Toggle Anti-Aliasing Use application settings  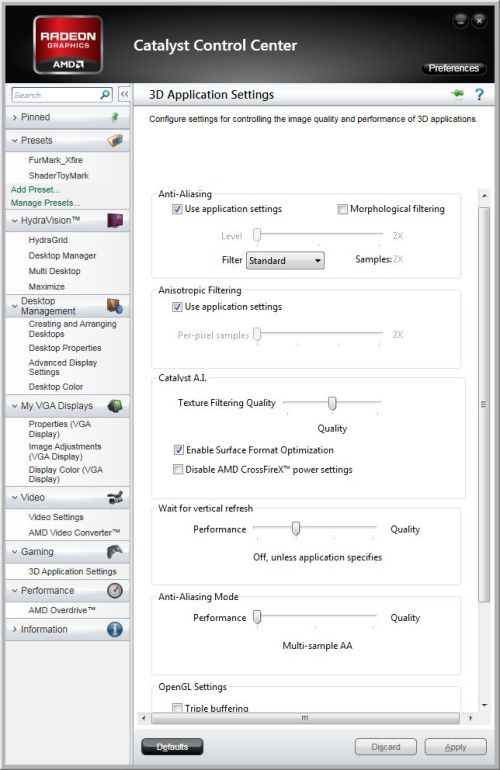click(177, 209)
